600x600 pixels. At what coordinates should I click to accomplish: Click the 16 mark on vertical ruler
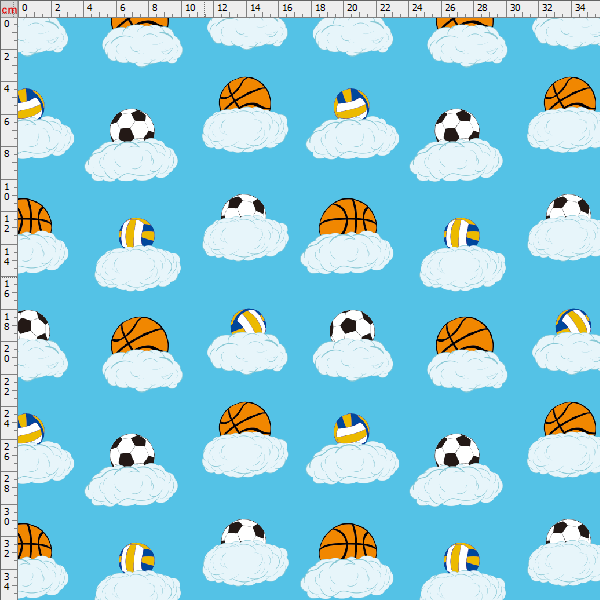point(7,289)
